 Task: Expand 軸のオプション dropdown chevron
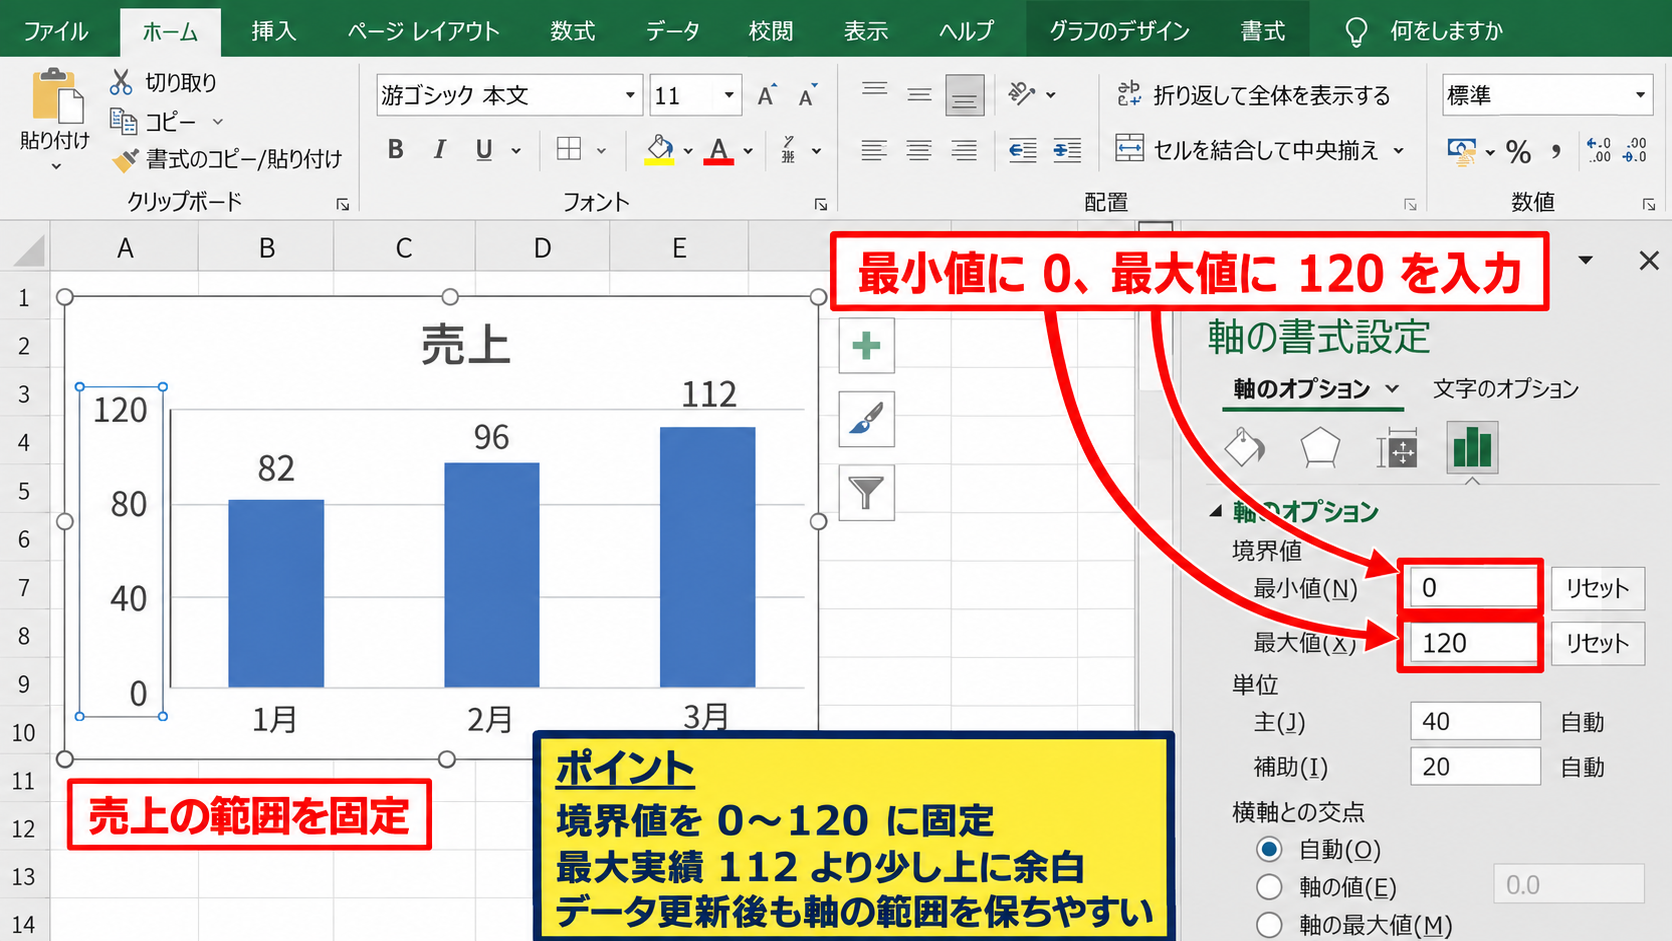[x=1392, y=389]
